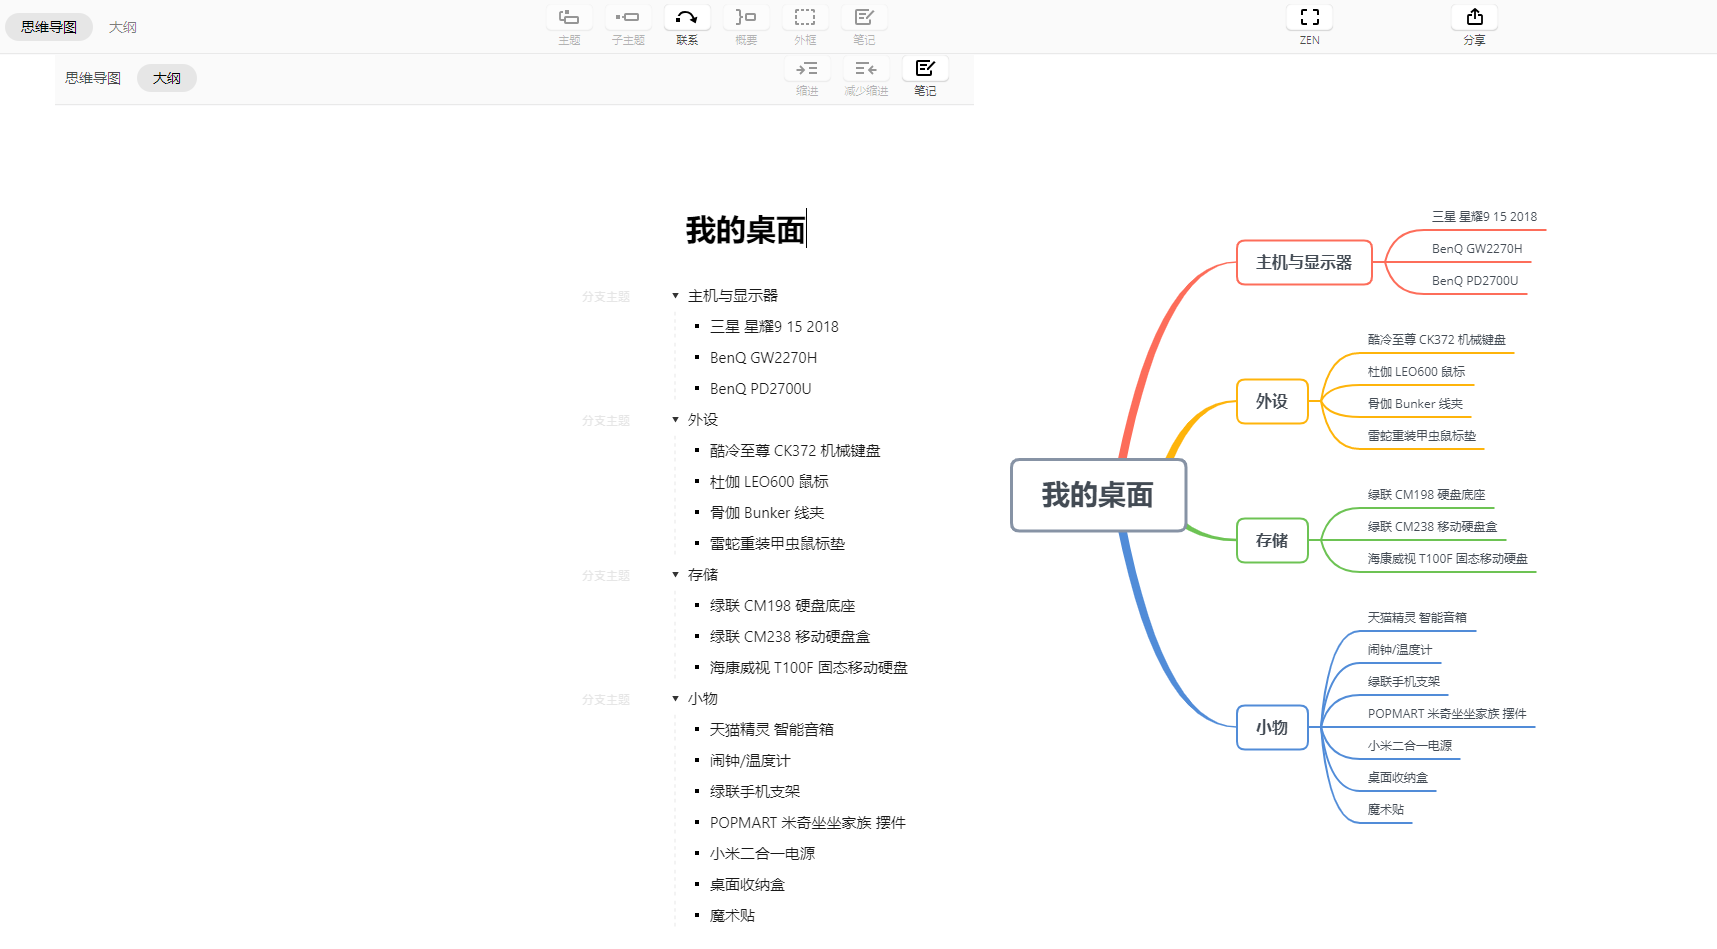
Task: Select the 思维导图 tab in outline panel
Action: pos(93,78)
